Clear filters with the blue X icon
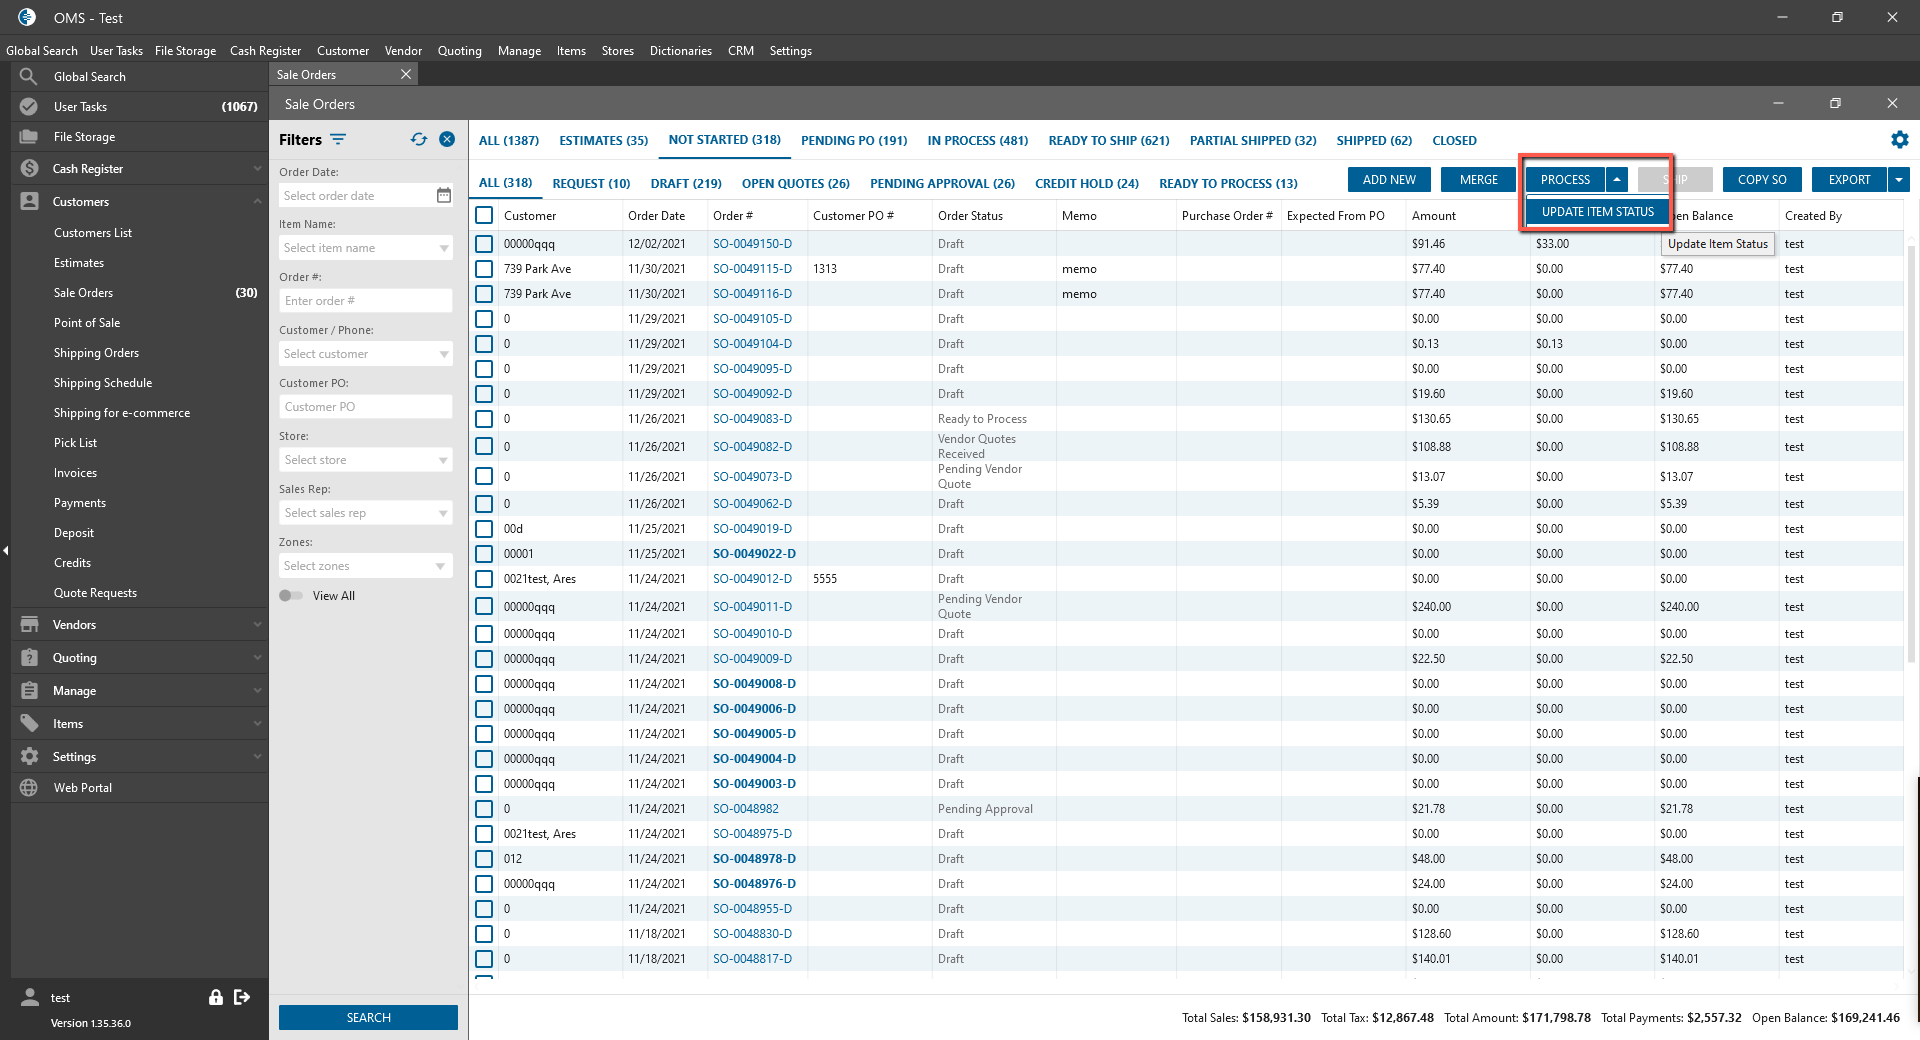The image size is (1920, 1040). 447,140
